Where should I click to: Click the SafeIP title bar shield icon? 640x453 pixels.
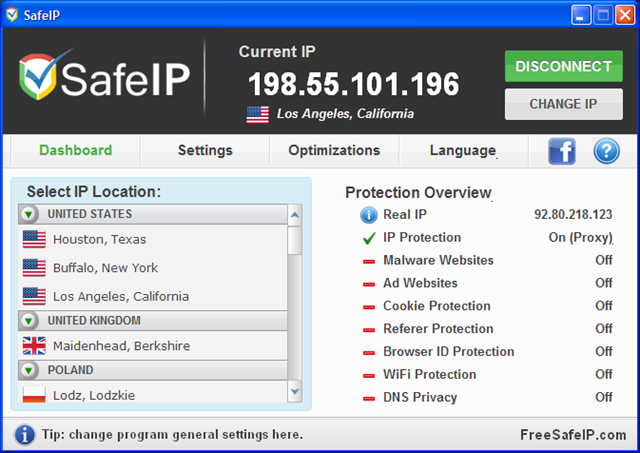coord(12,15)
